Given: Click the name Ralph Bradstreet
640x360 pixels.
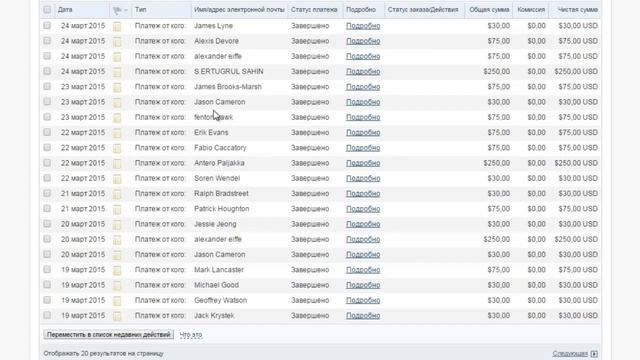Looking at the screenshot, I should [x=221, y=193].
